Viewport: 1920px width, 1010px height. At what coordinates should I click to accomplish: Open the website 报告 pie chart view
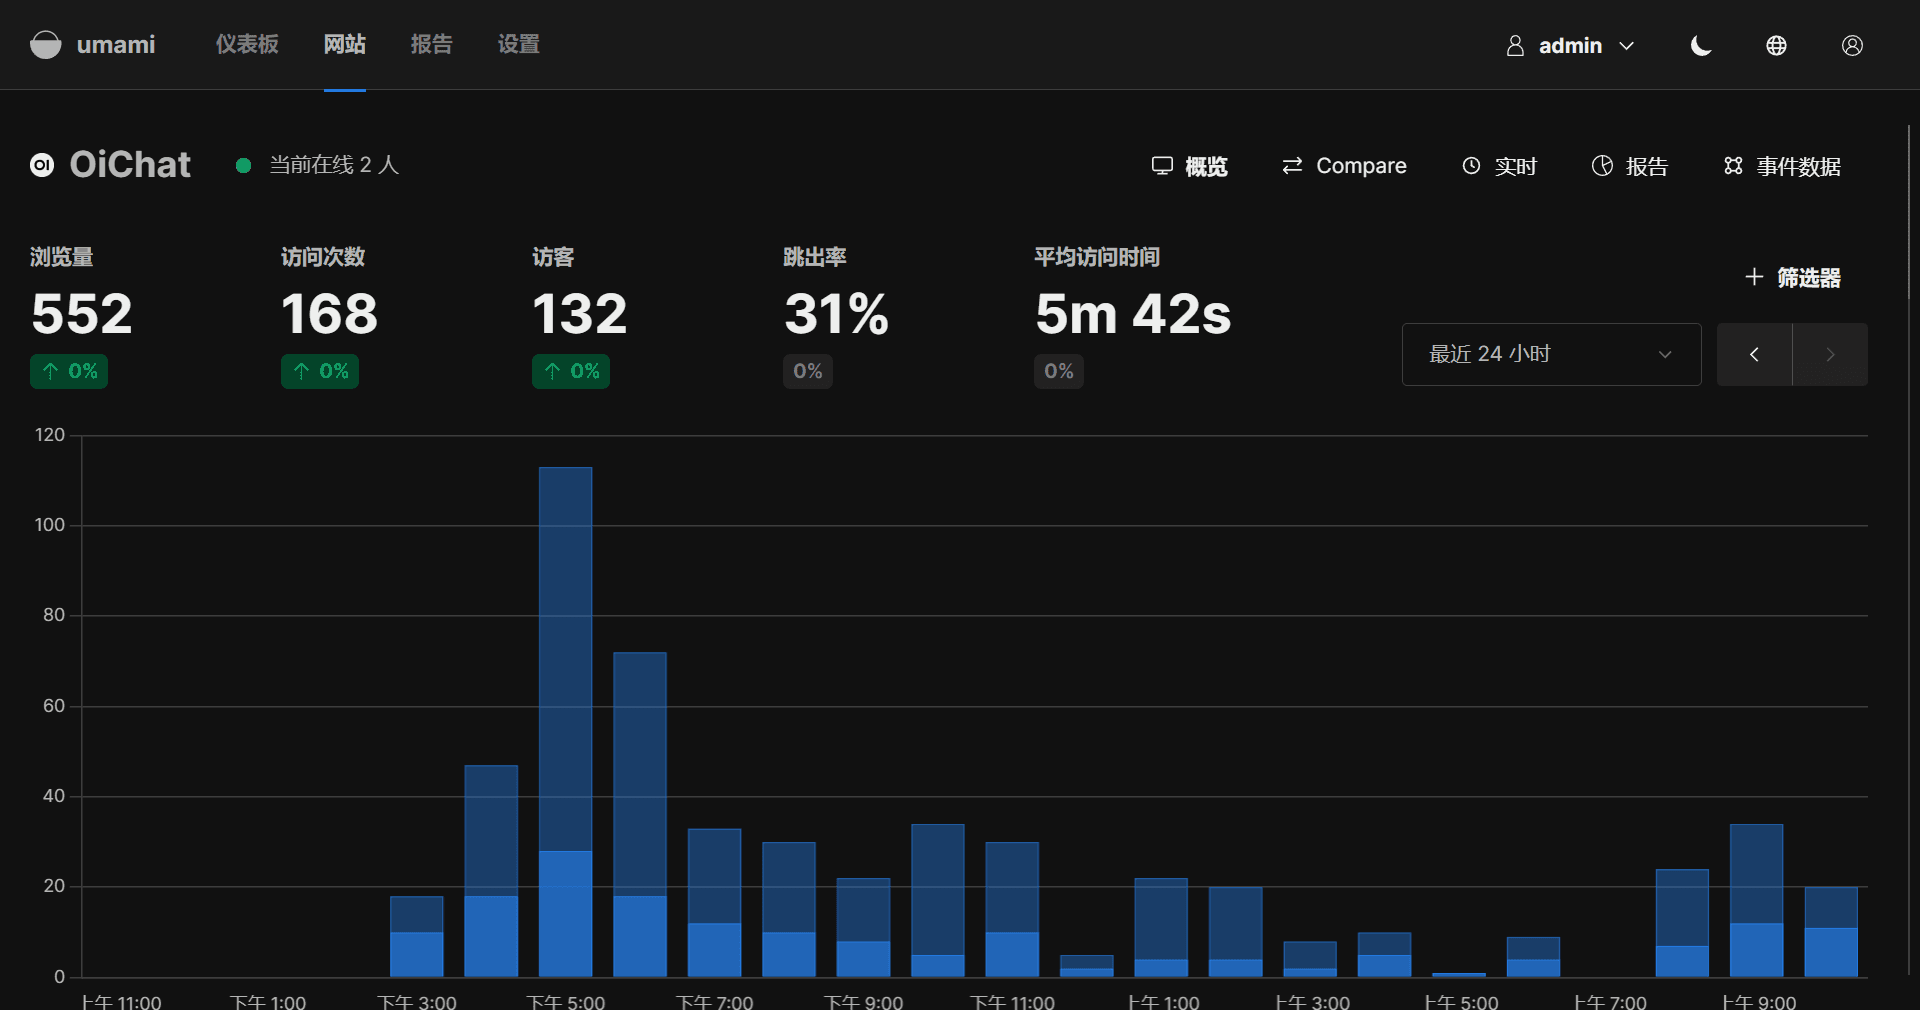(x=1630, y=166)
